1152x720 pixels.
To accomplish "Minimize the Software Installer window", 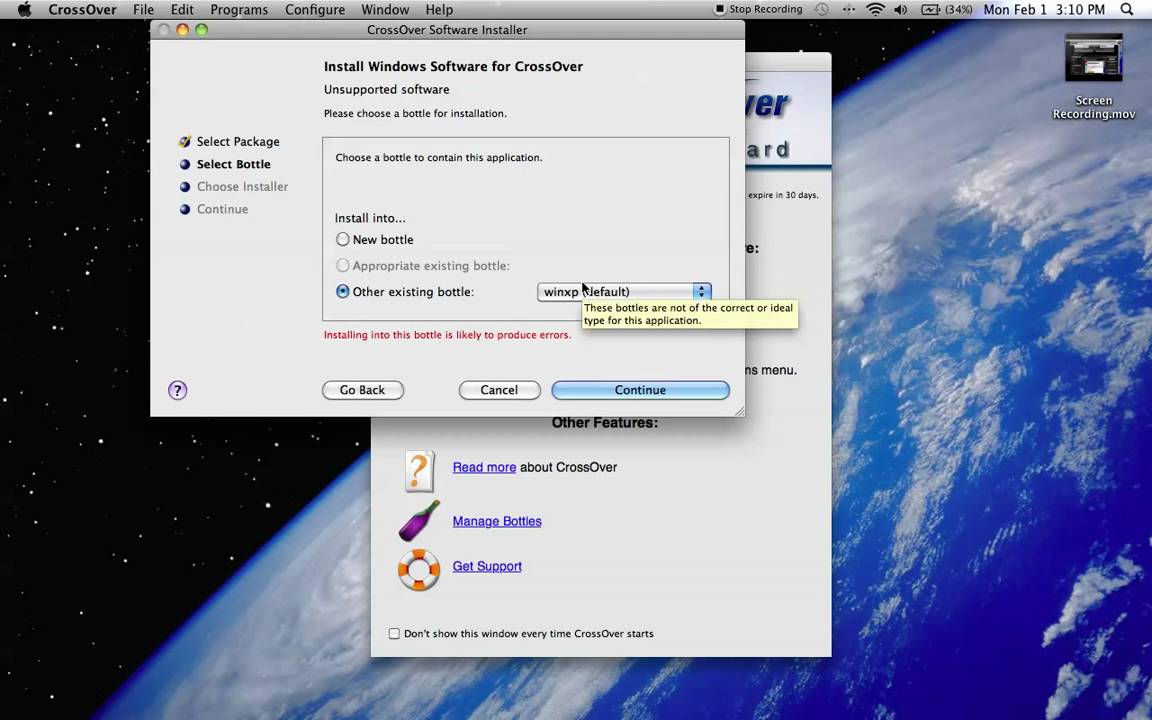I will pos(182,29).
